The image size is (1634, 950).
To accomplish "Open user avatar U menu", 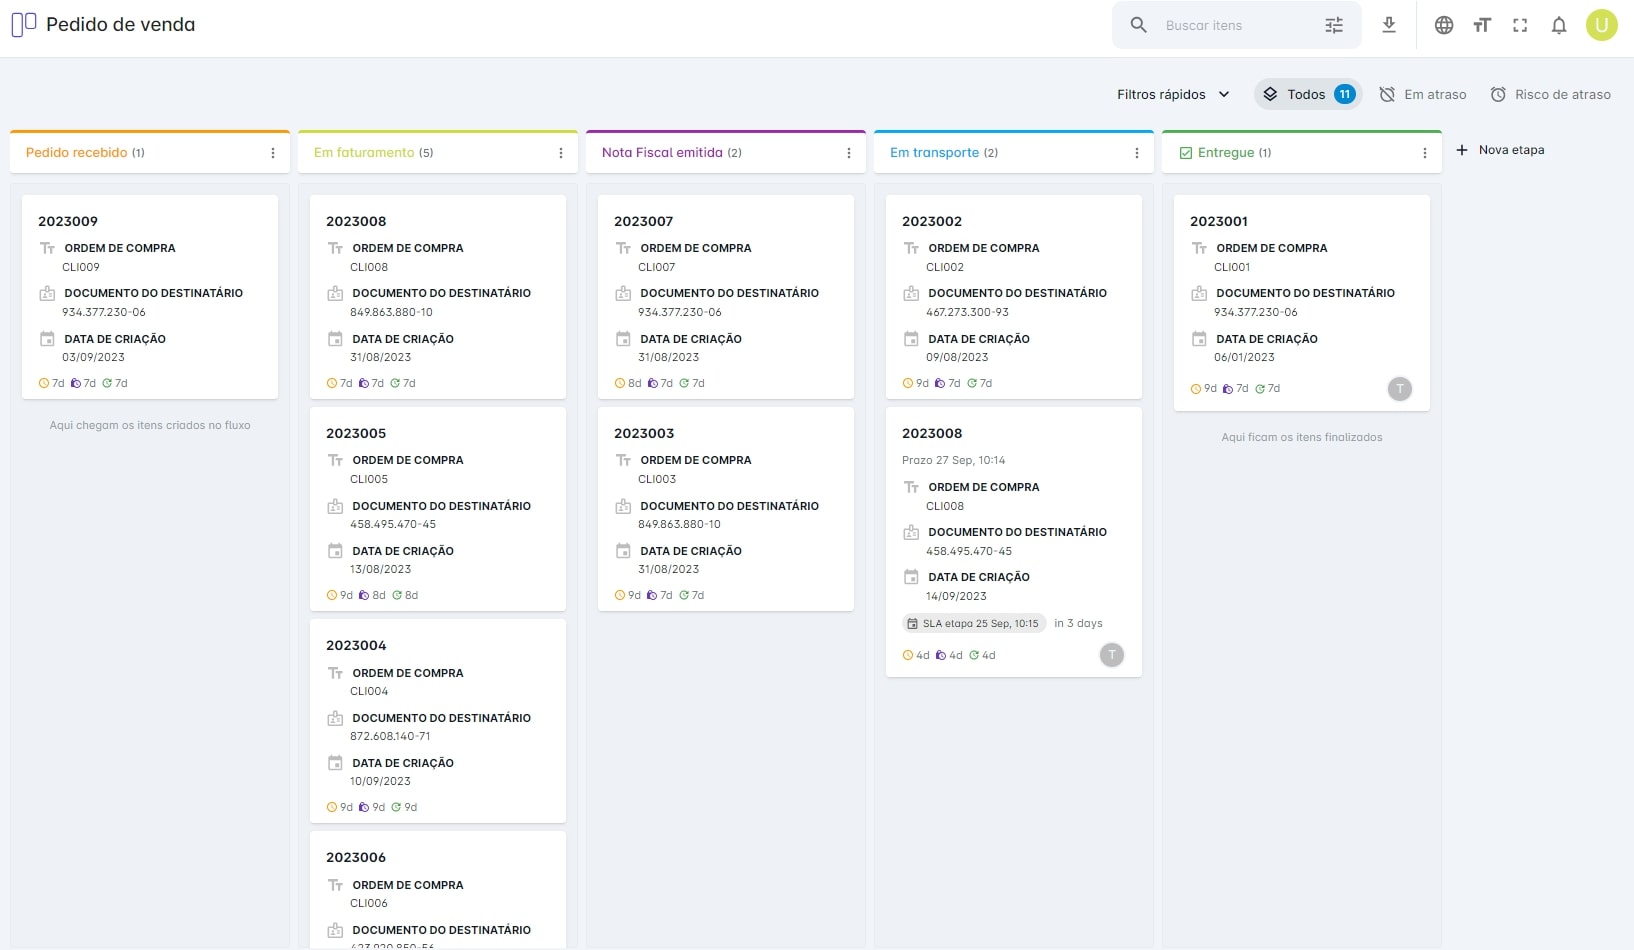I will (x=1602, y=25).
